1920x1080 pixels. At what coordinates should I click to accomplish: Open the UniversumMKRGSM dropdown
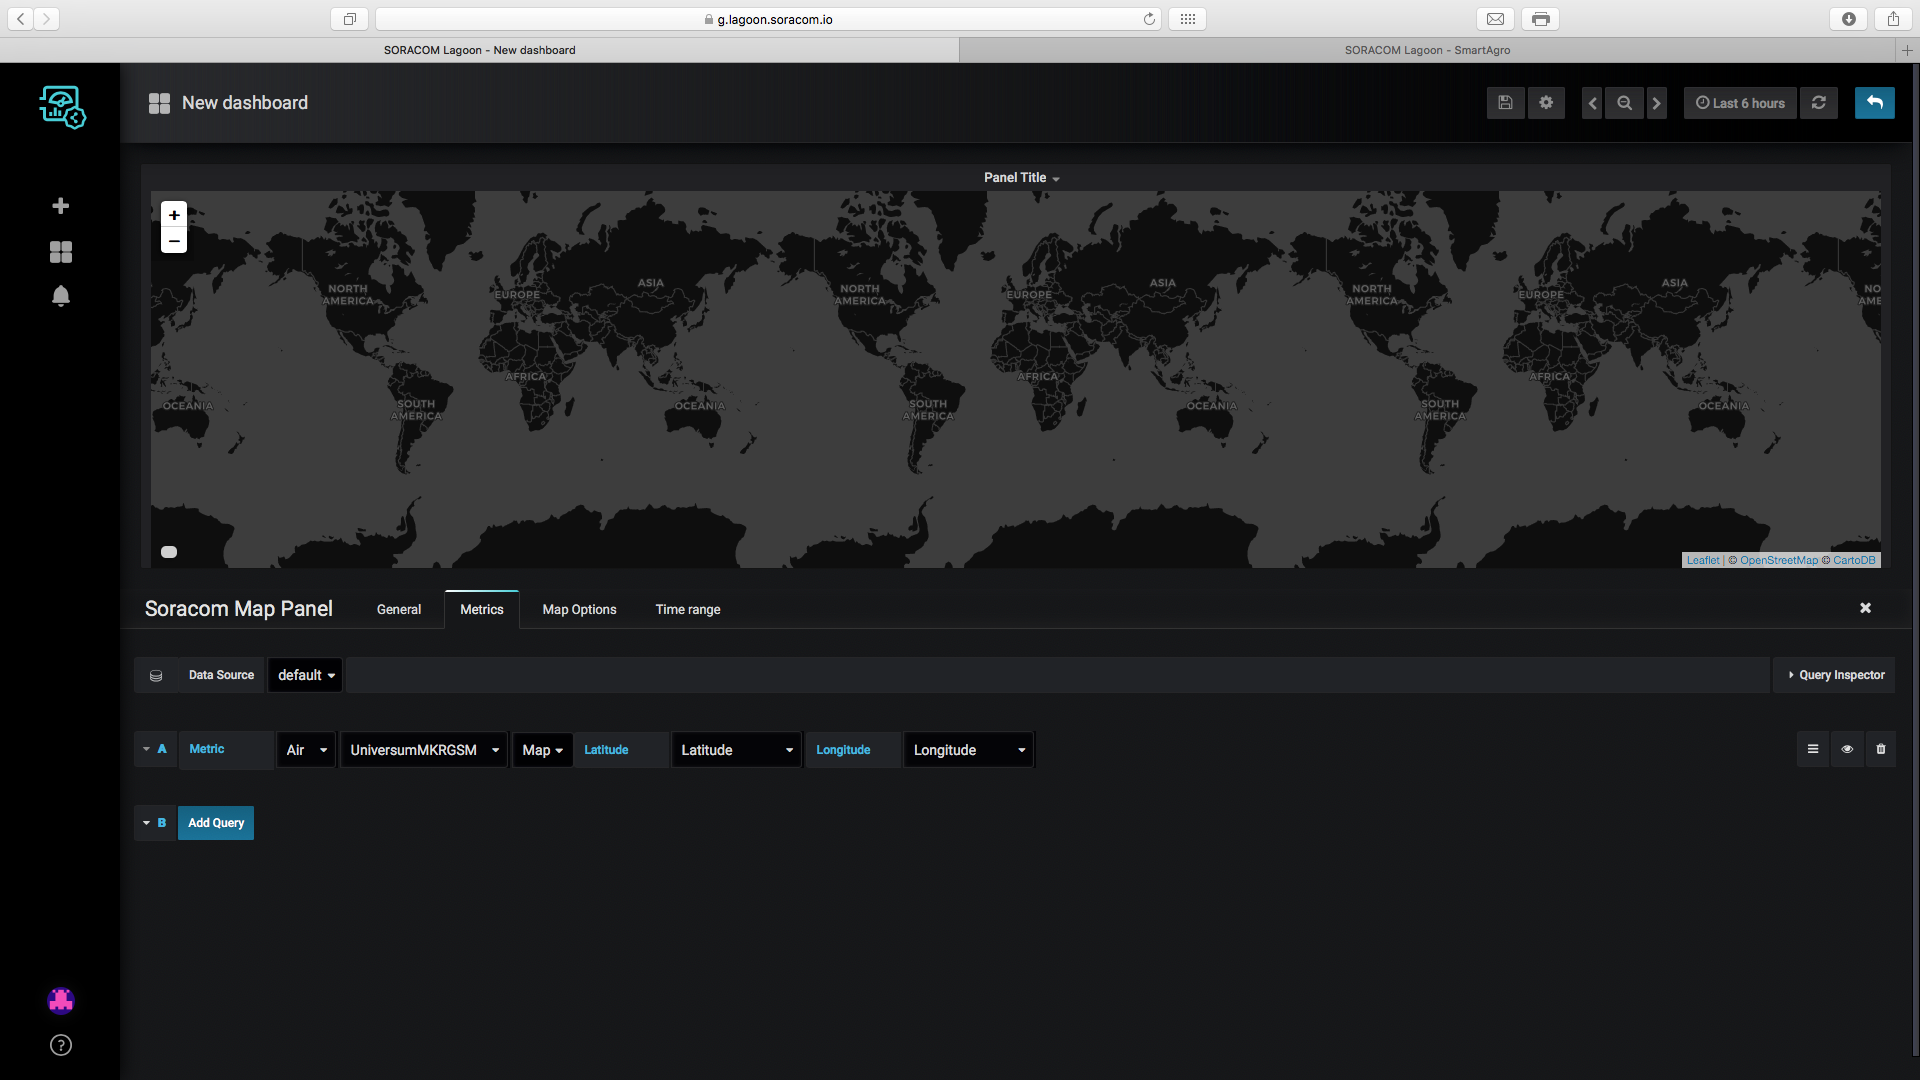coord(424,750)
